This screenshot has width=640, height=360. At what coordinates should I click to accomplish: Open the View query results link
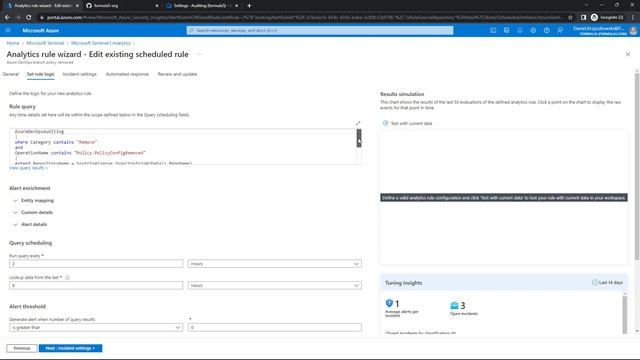tap(28, 168)
